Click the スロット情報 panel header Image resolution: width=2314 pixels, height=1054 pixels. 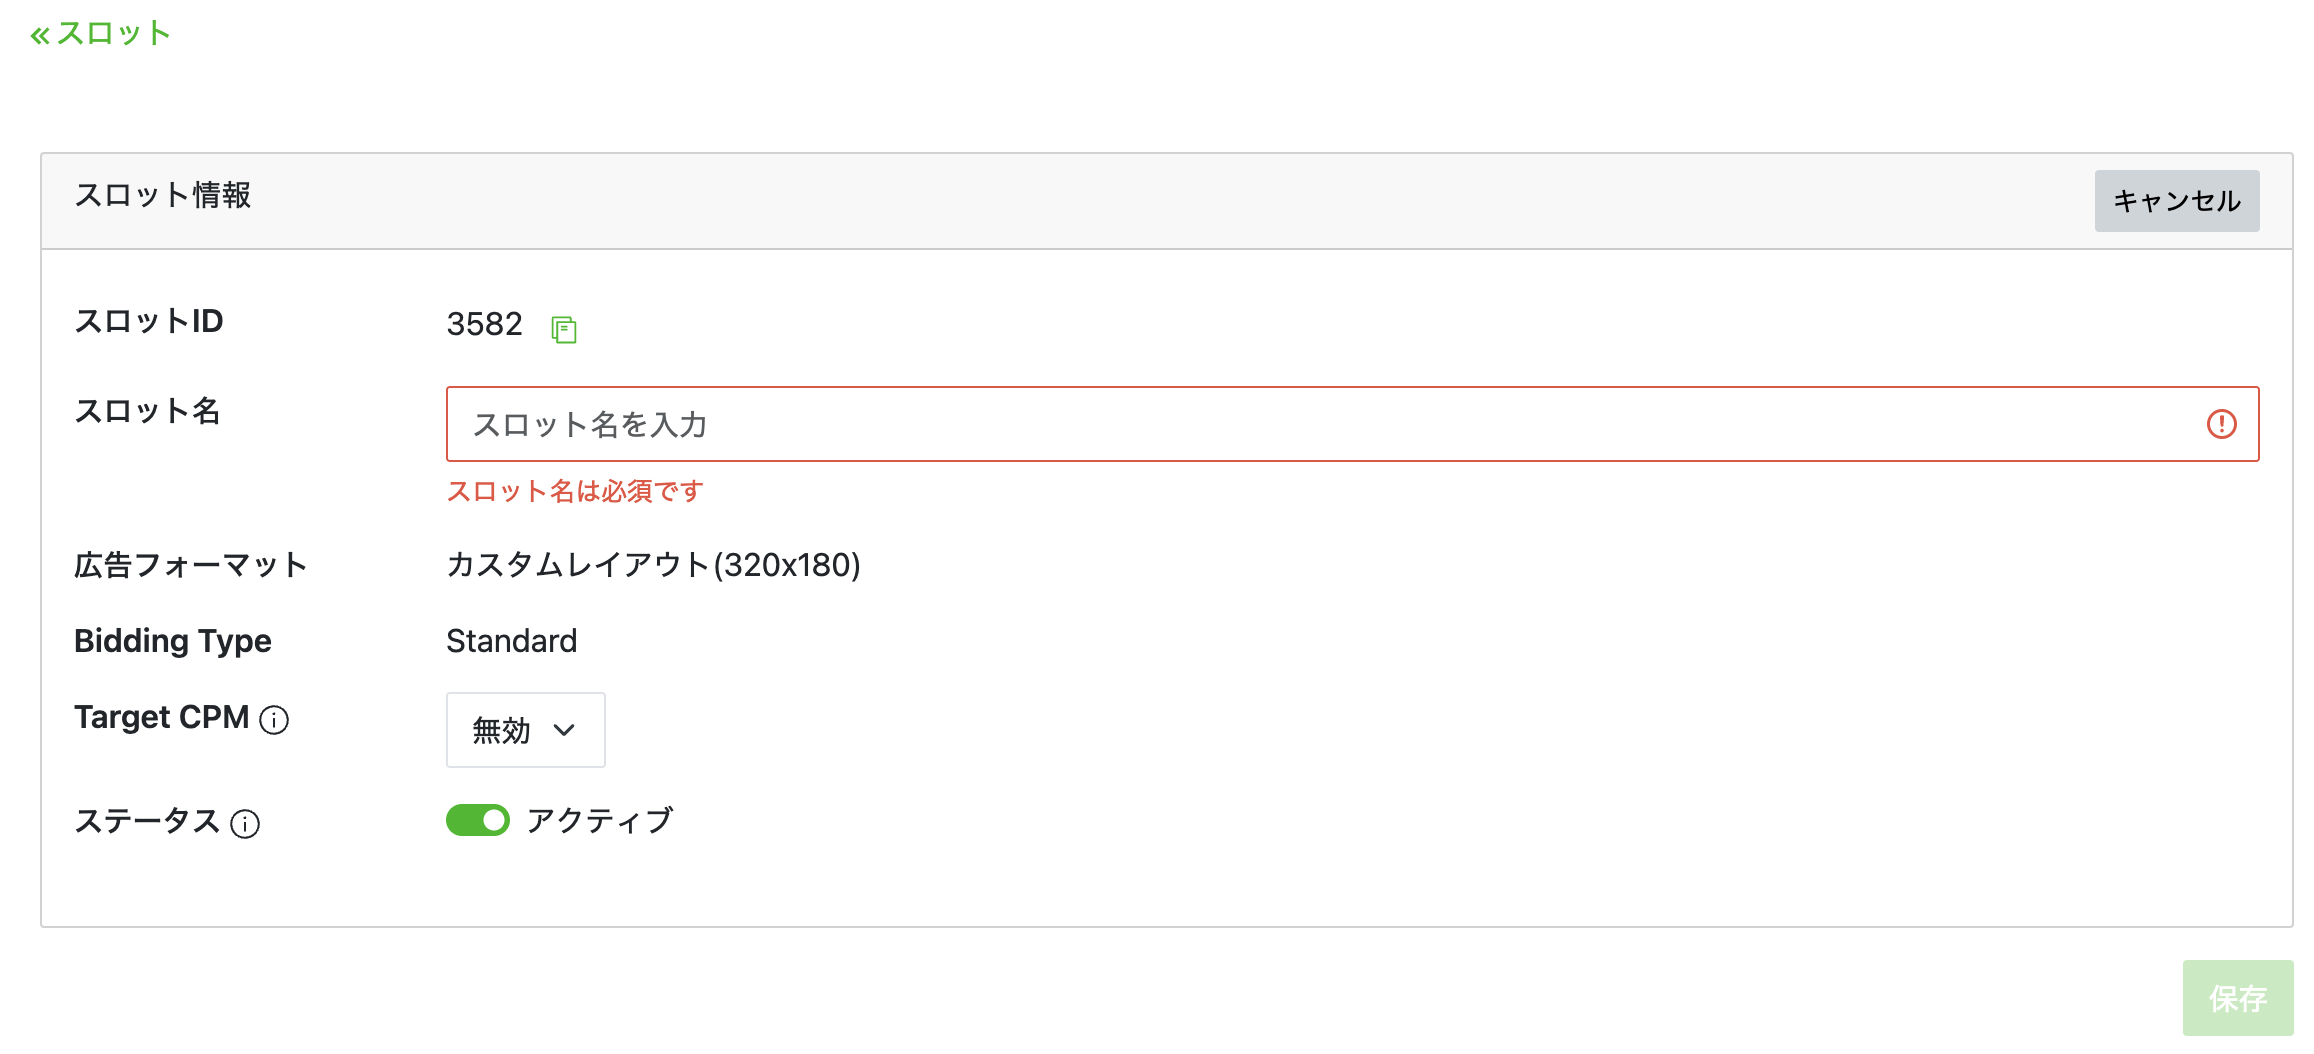point(1167,201)
